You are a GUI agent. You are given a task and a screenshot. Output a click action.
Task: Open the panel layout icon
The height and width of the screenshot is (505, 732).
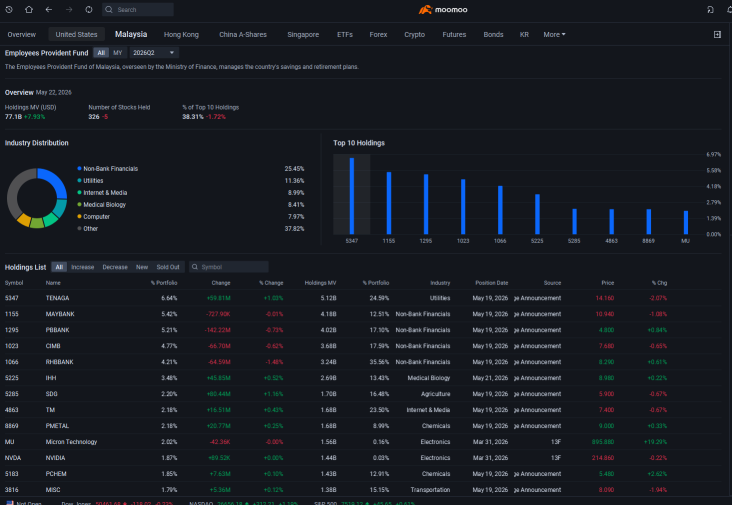coord(718,35)
